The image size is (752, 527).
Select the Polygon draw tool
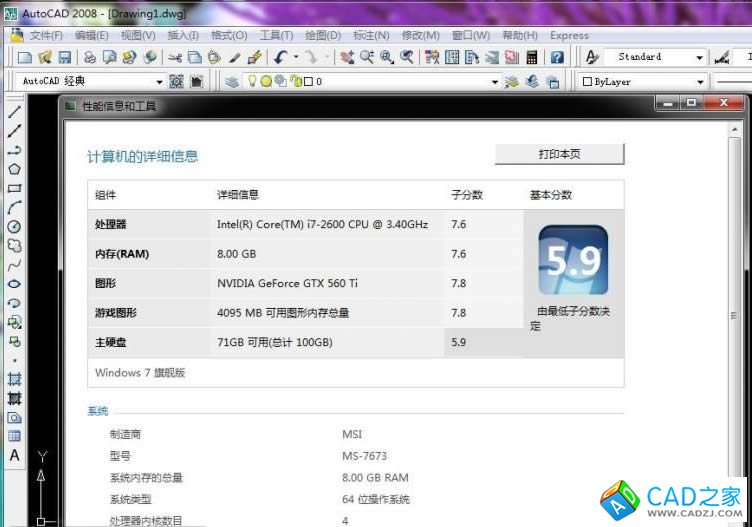coord(14,169)
